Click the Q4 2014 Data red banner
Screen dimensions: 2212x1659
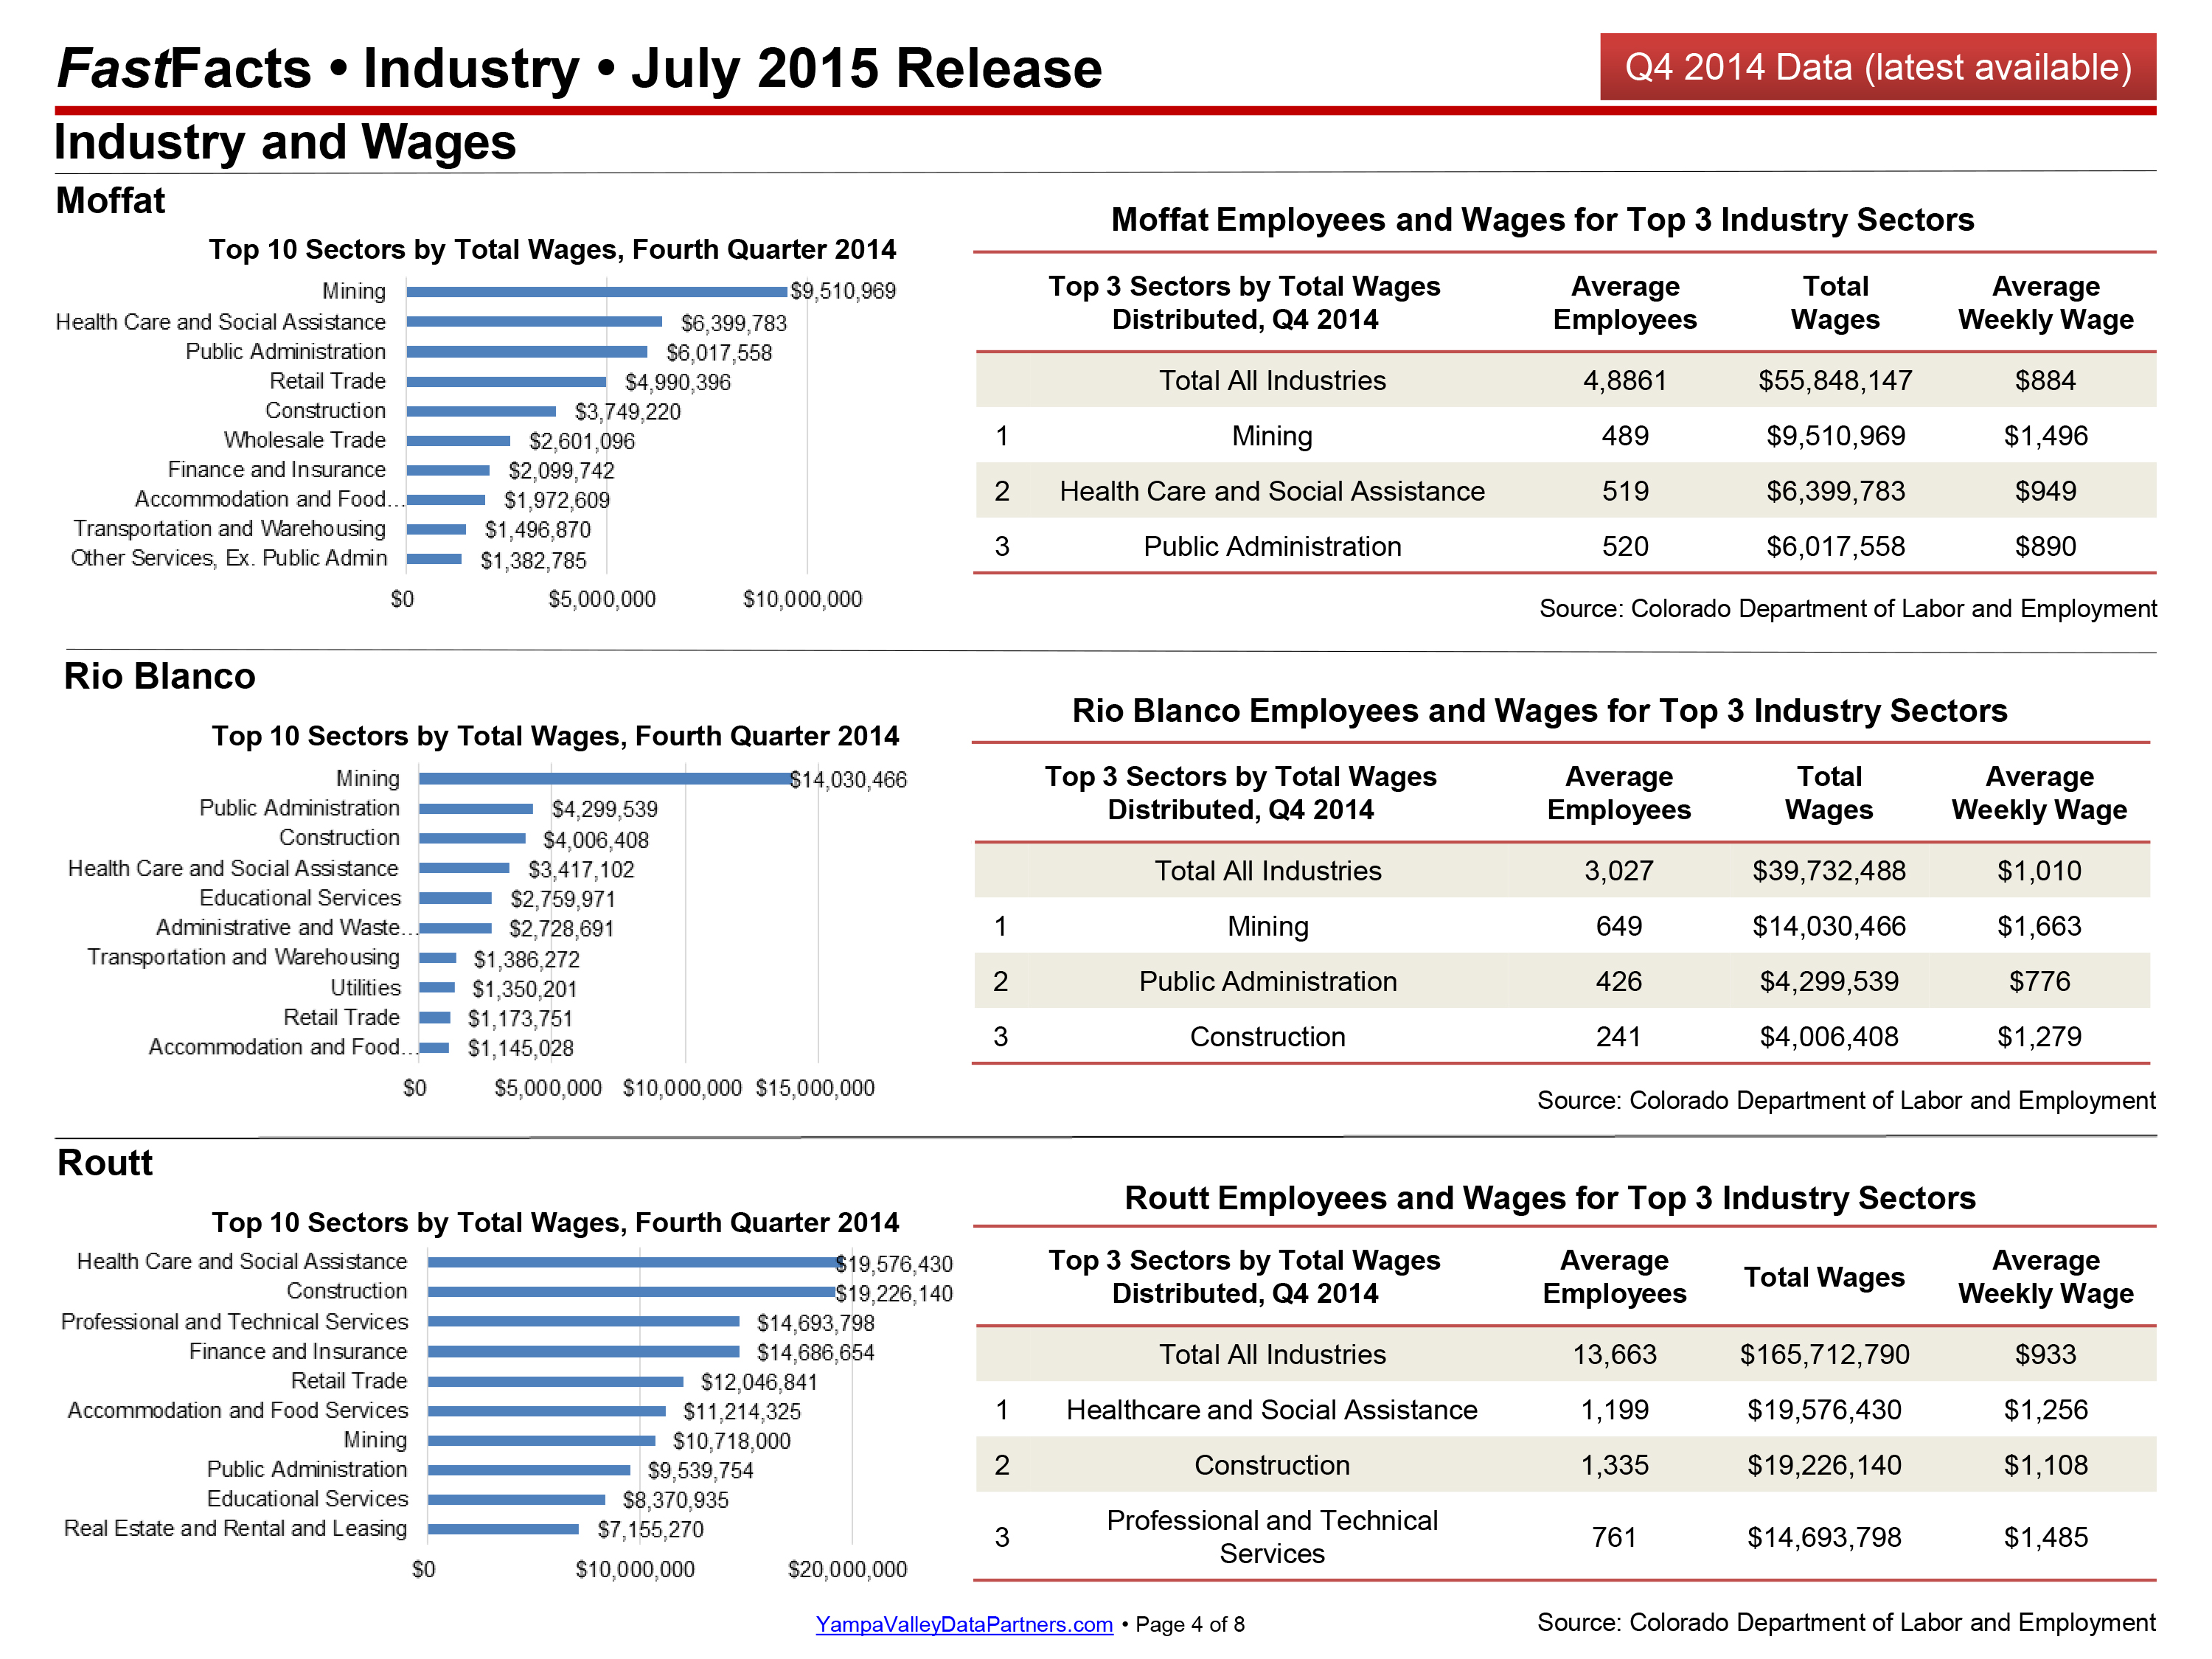1877,66
